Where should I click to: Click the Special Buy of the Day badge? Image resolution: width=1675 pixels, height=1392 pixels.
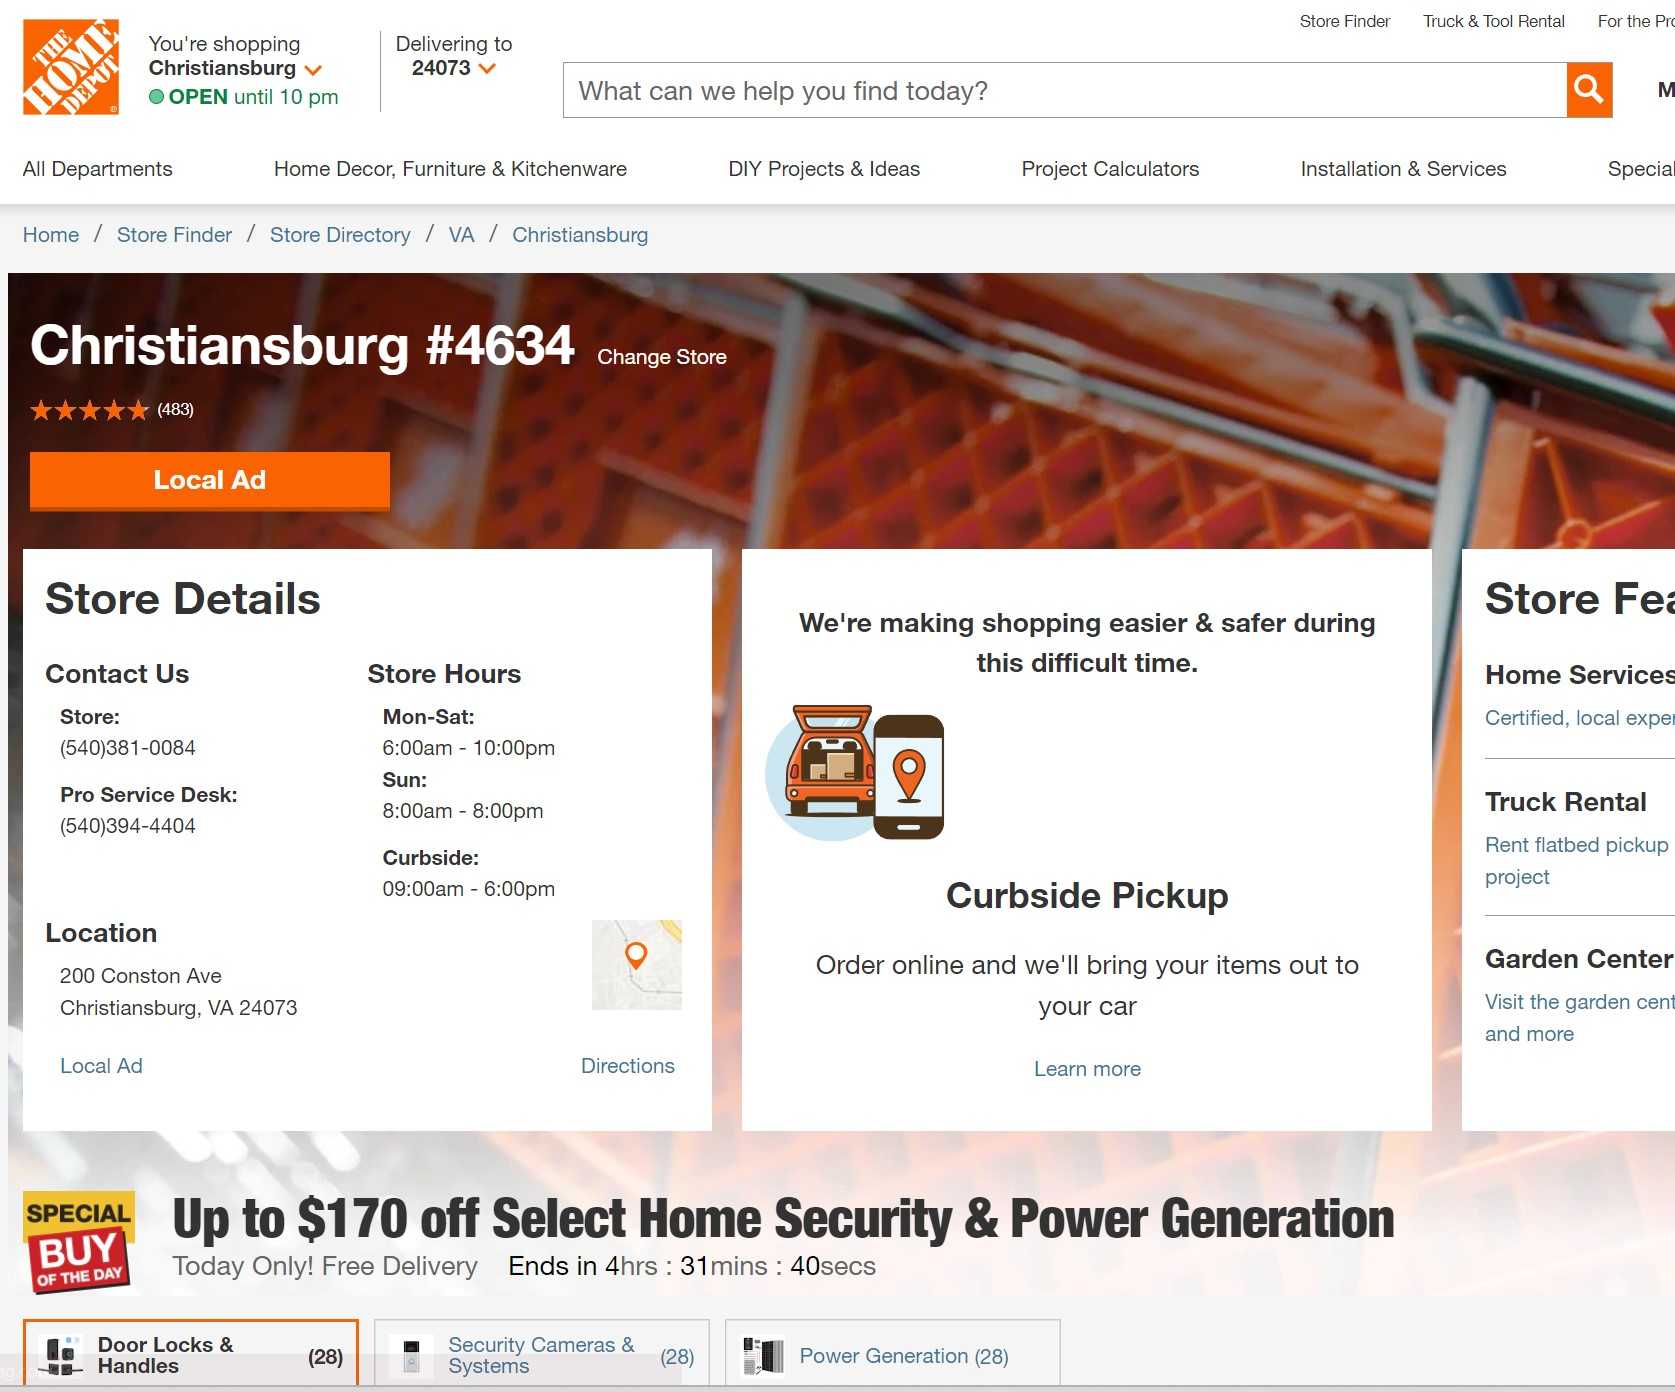79,1242
